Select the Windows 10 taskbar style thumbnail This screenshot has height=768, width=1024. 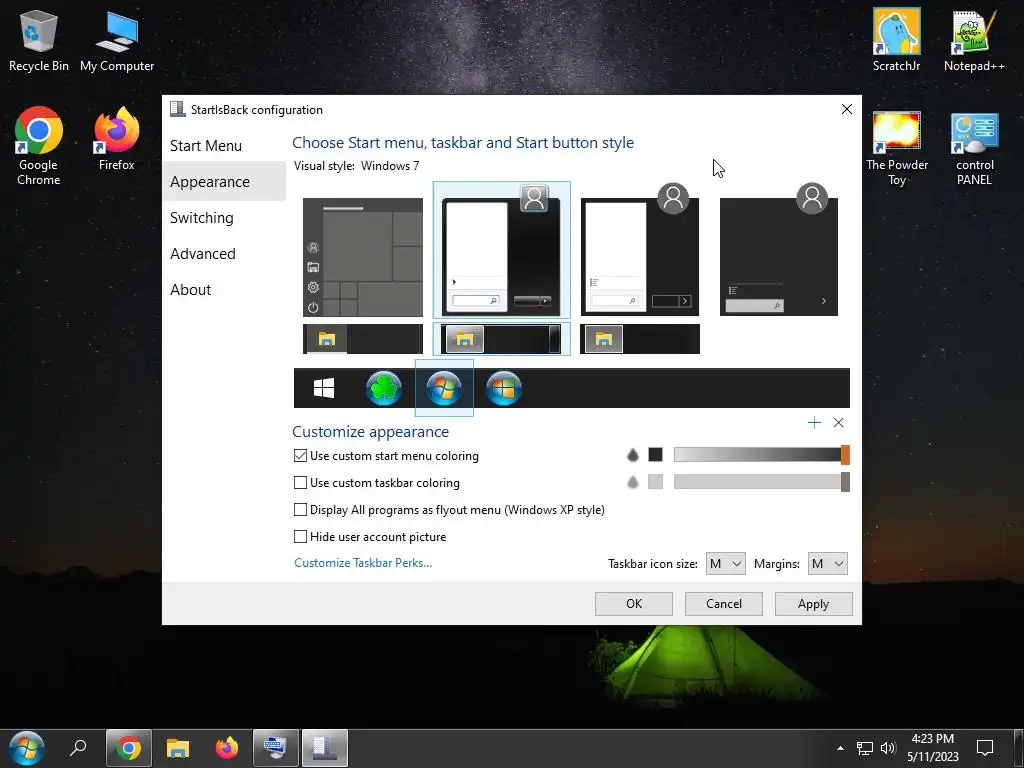362,339
